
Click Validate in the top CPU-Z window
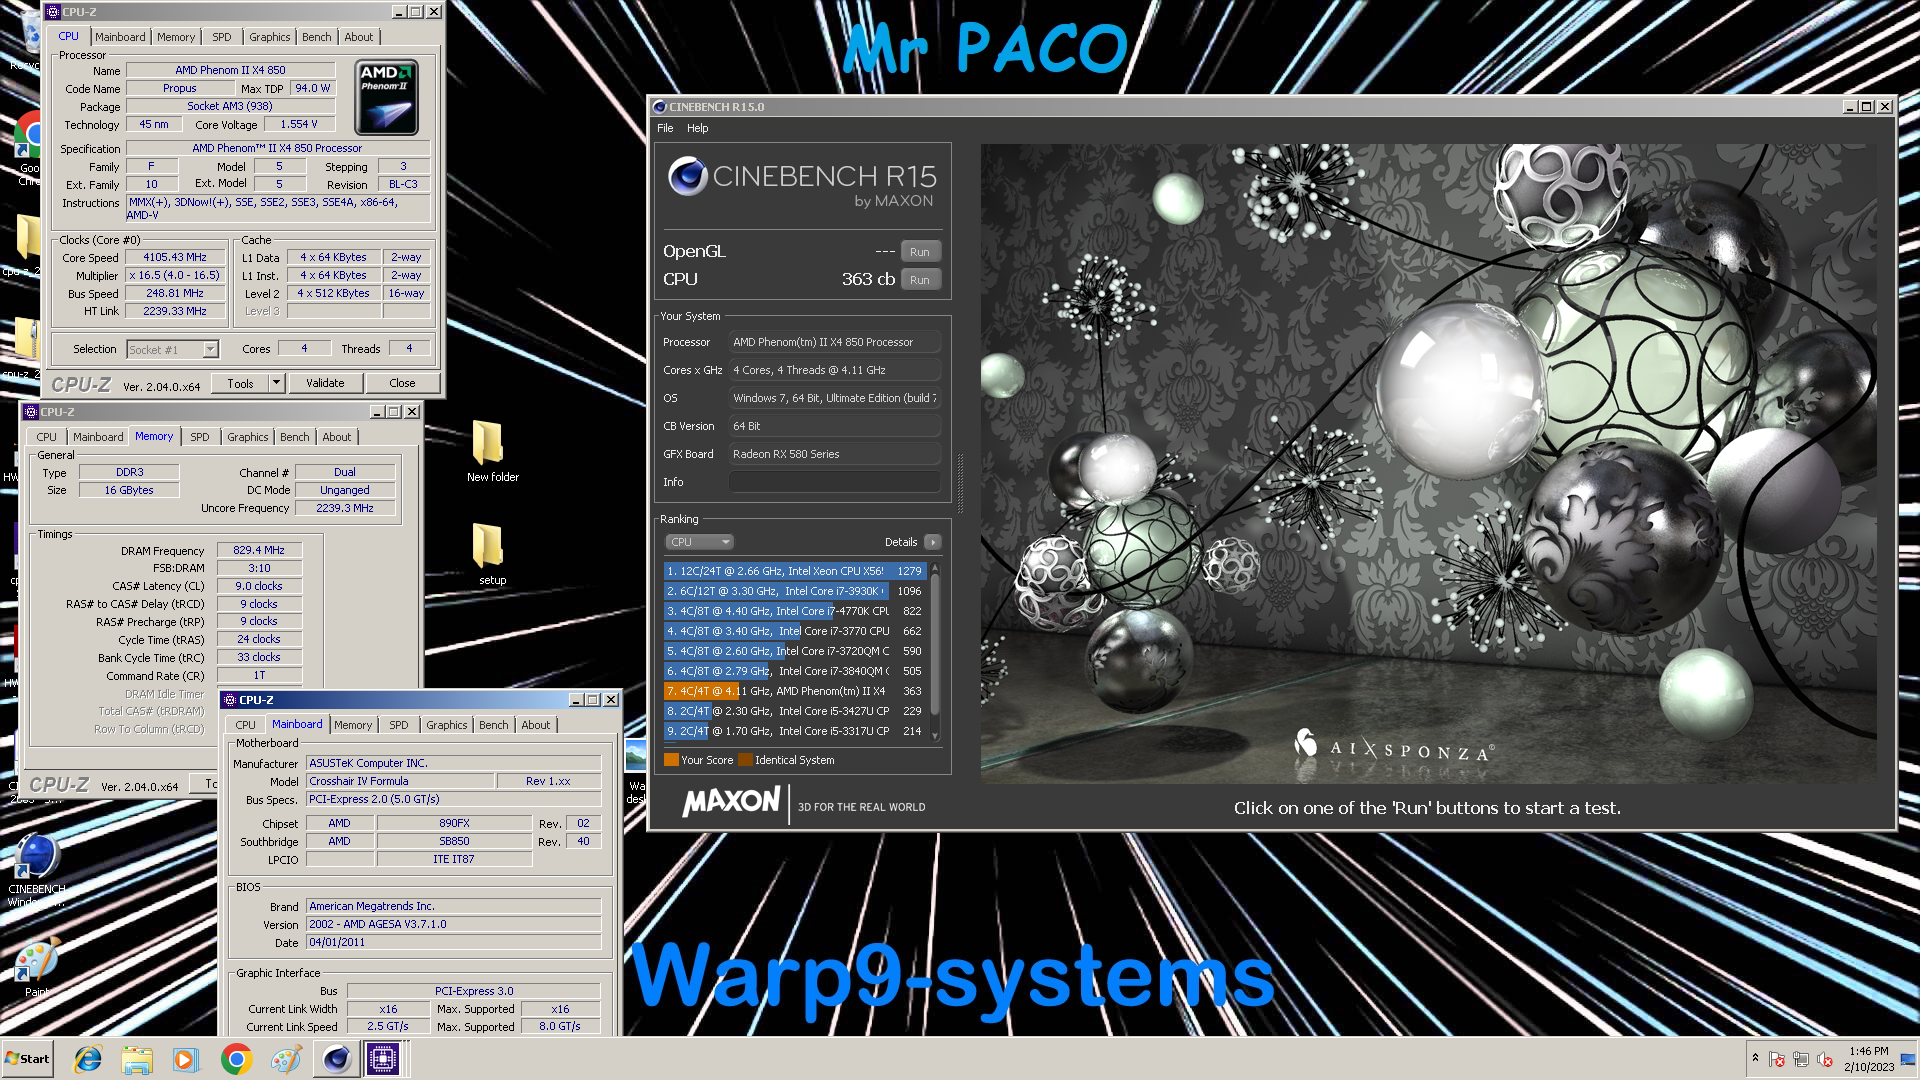click(325, 383)
